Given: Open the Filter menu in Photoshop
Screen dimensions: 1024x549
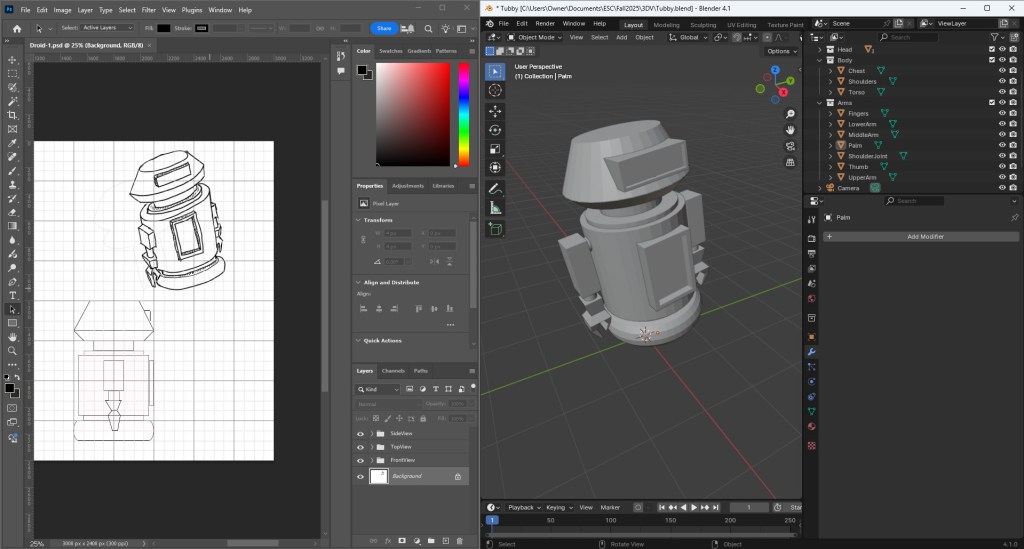Looking at the screenshot, I should 148,10.
